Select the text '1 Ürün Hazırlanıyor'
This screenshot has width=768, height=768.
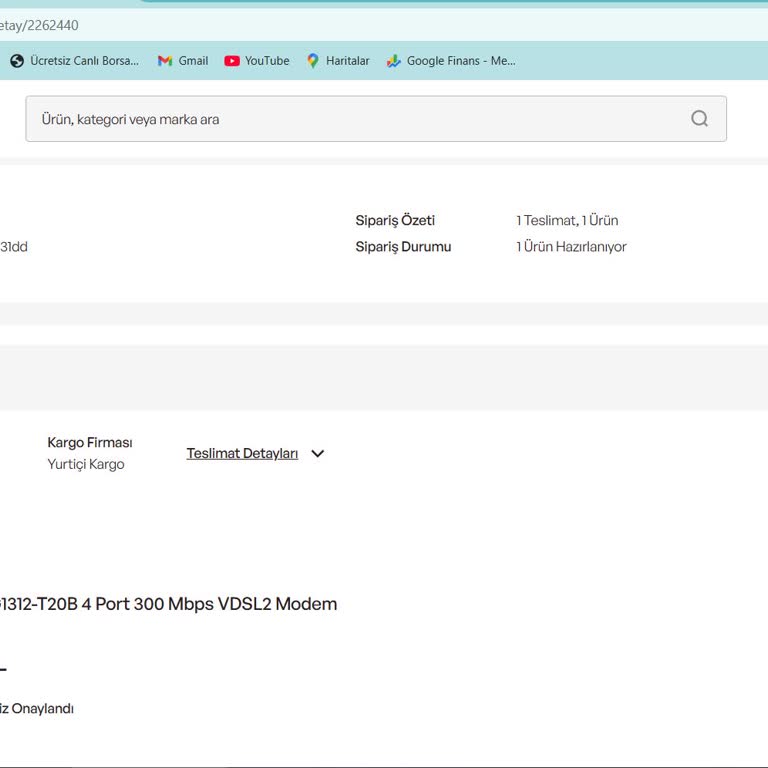[x=571, y=247]
